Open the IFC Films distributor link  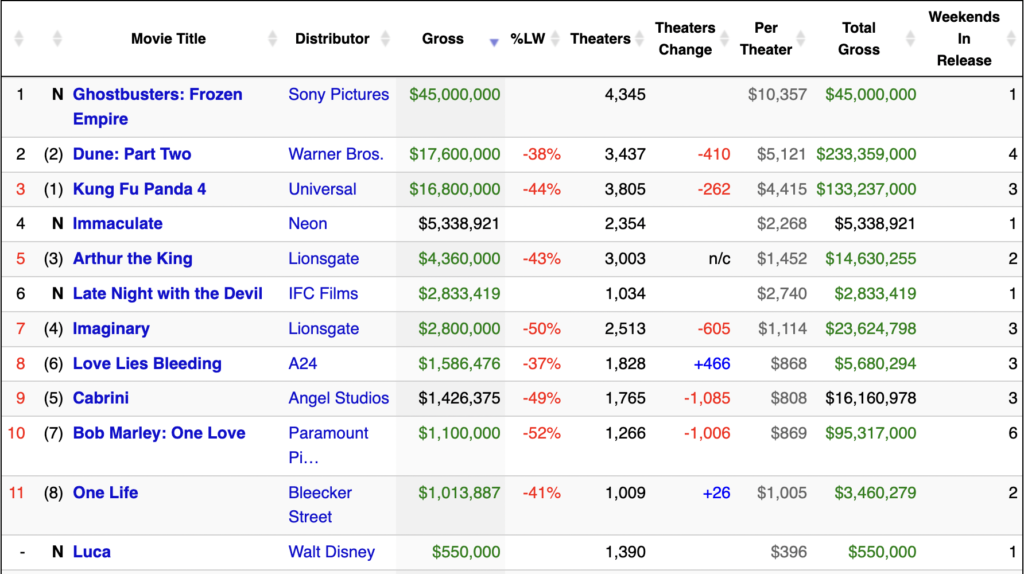coord(323,294)
